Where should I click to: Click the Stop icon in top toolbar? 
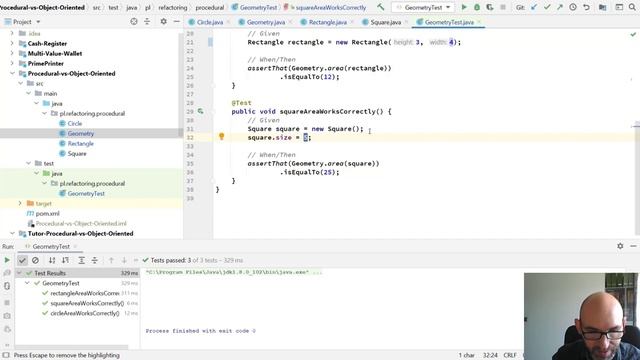pyautogui.click(x=503, y=7)
